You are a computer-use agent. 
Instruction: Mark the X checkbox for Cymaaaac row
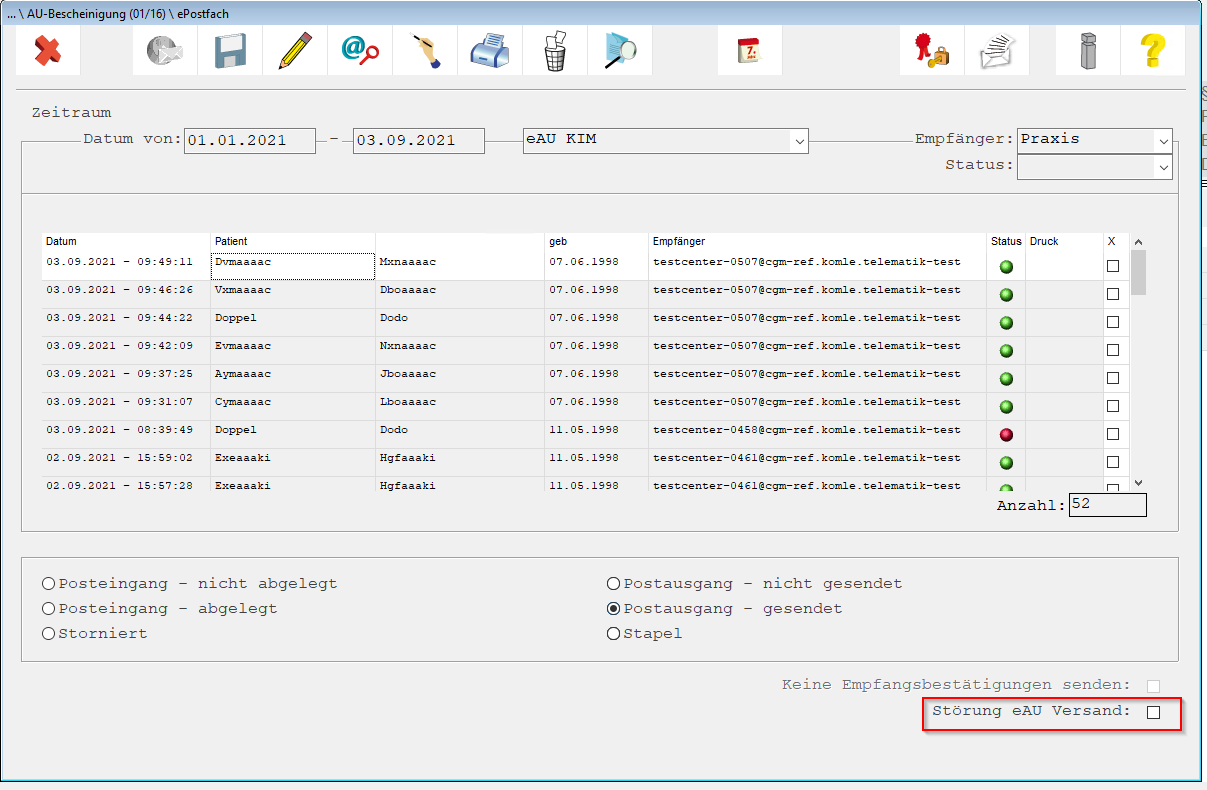(x=1113, y=407)
